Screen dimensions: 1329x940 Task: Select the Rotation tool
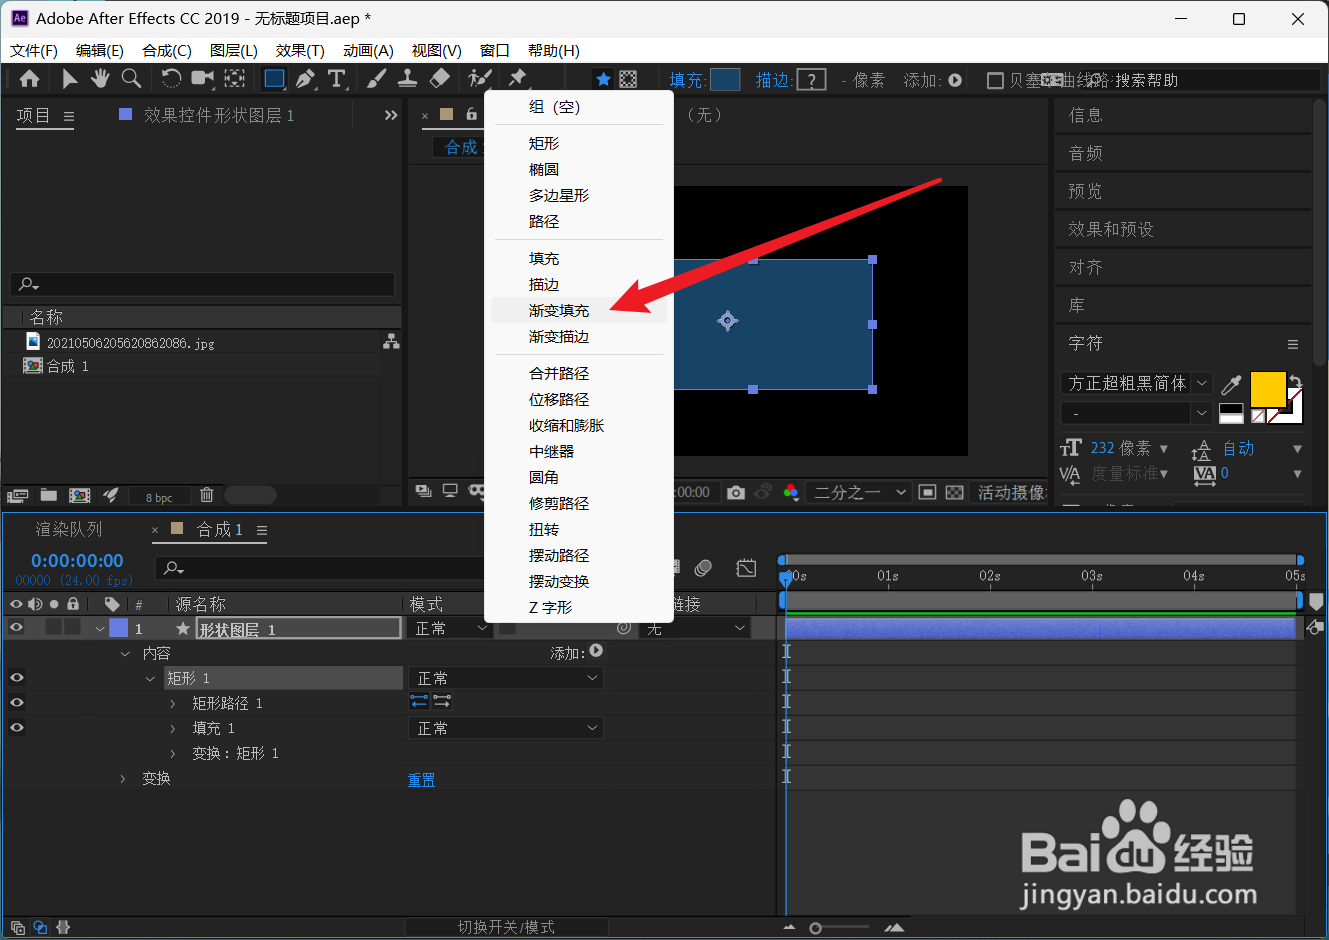click(x=172, y=78)
